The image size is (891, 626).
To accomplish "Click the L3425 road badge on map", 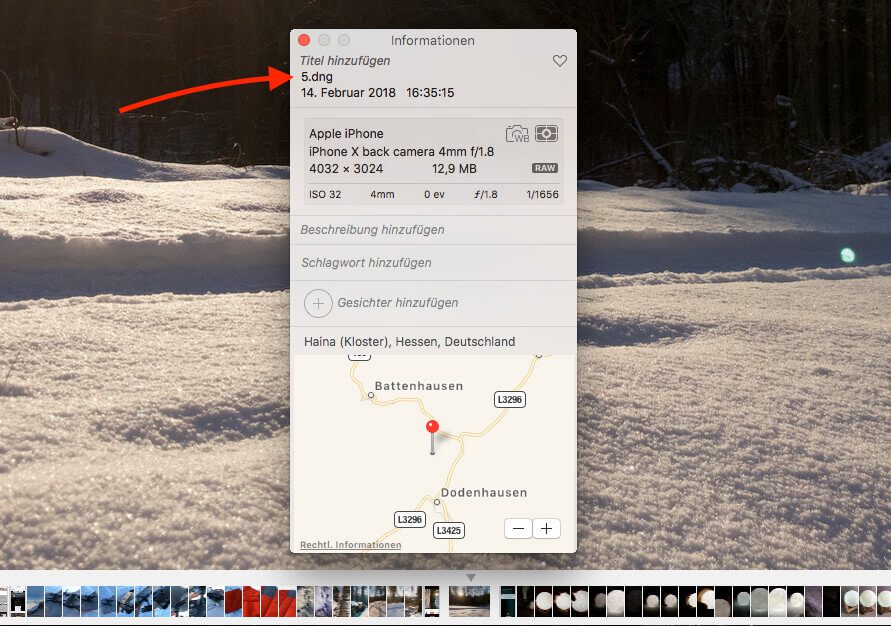I will [448, 530].
